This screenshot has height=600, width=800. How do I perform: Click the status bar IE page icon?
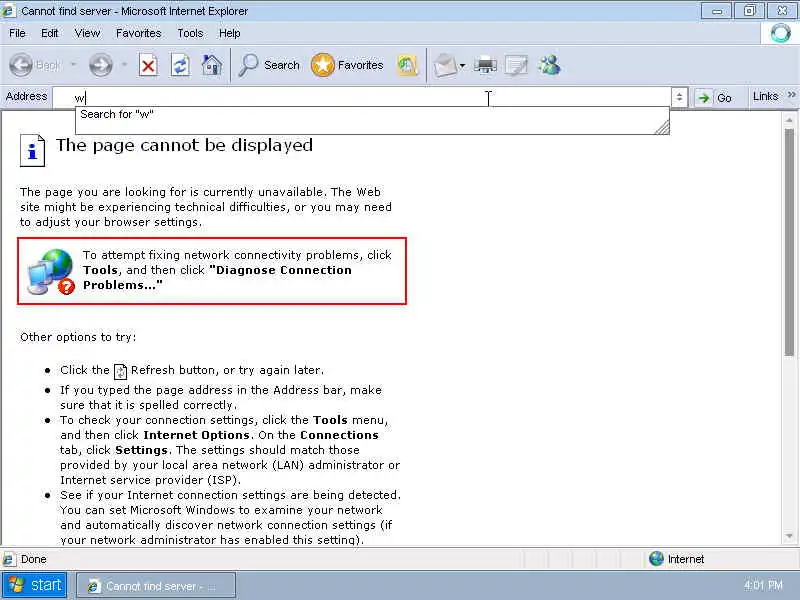(9, 560)
